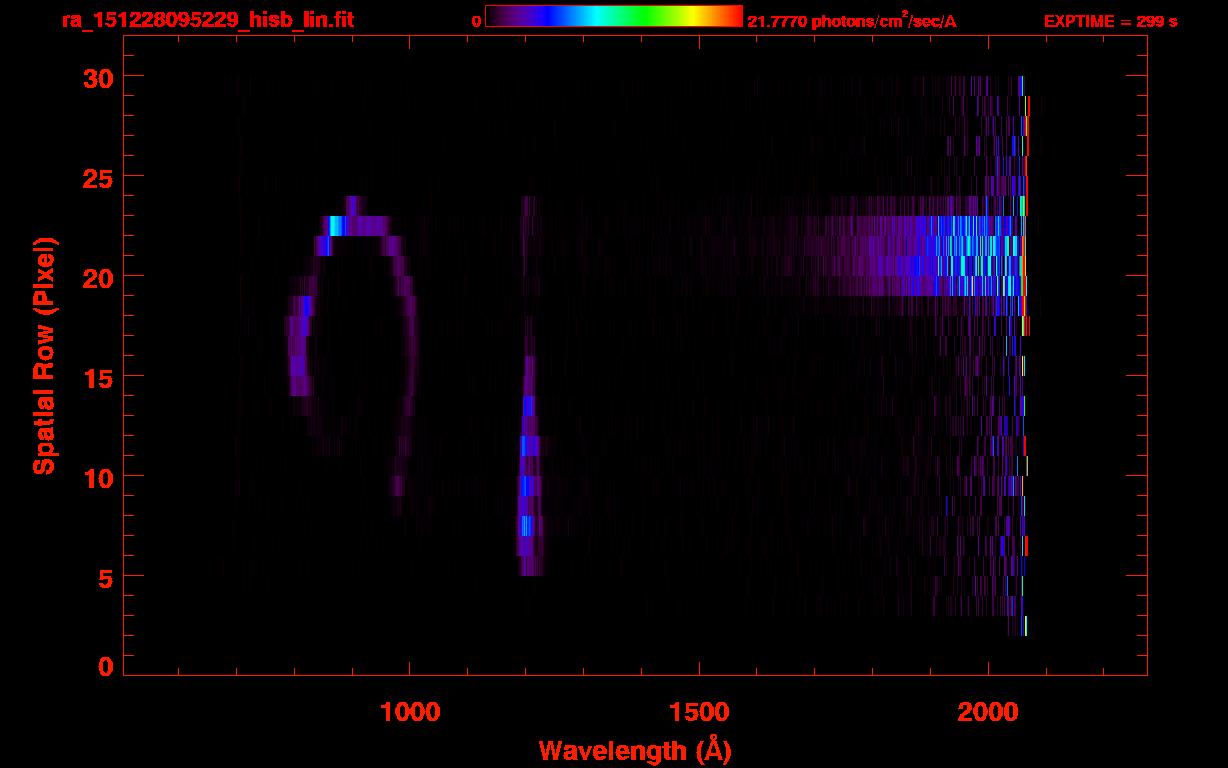
Task: Click the y-axis tick label 0
Action: [104, 667]
